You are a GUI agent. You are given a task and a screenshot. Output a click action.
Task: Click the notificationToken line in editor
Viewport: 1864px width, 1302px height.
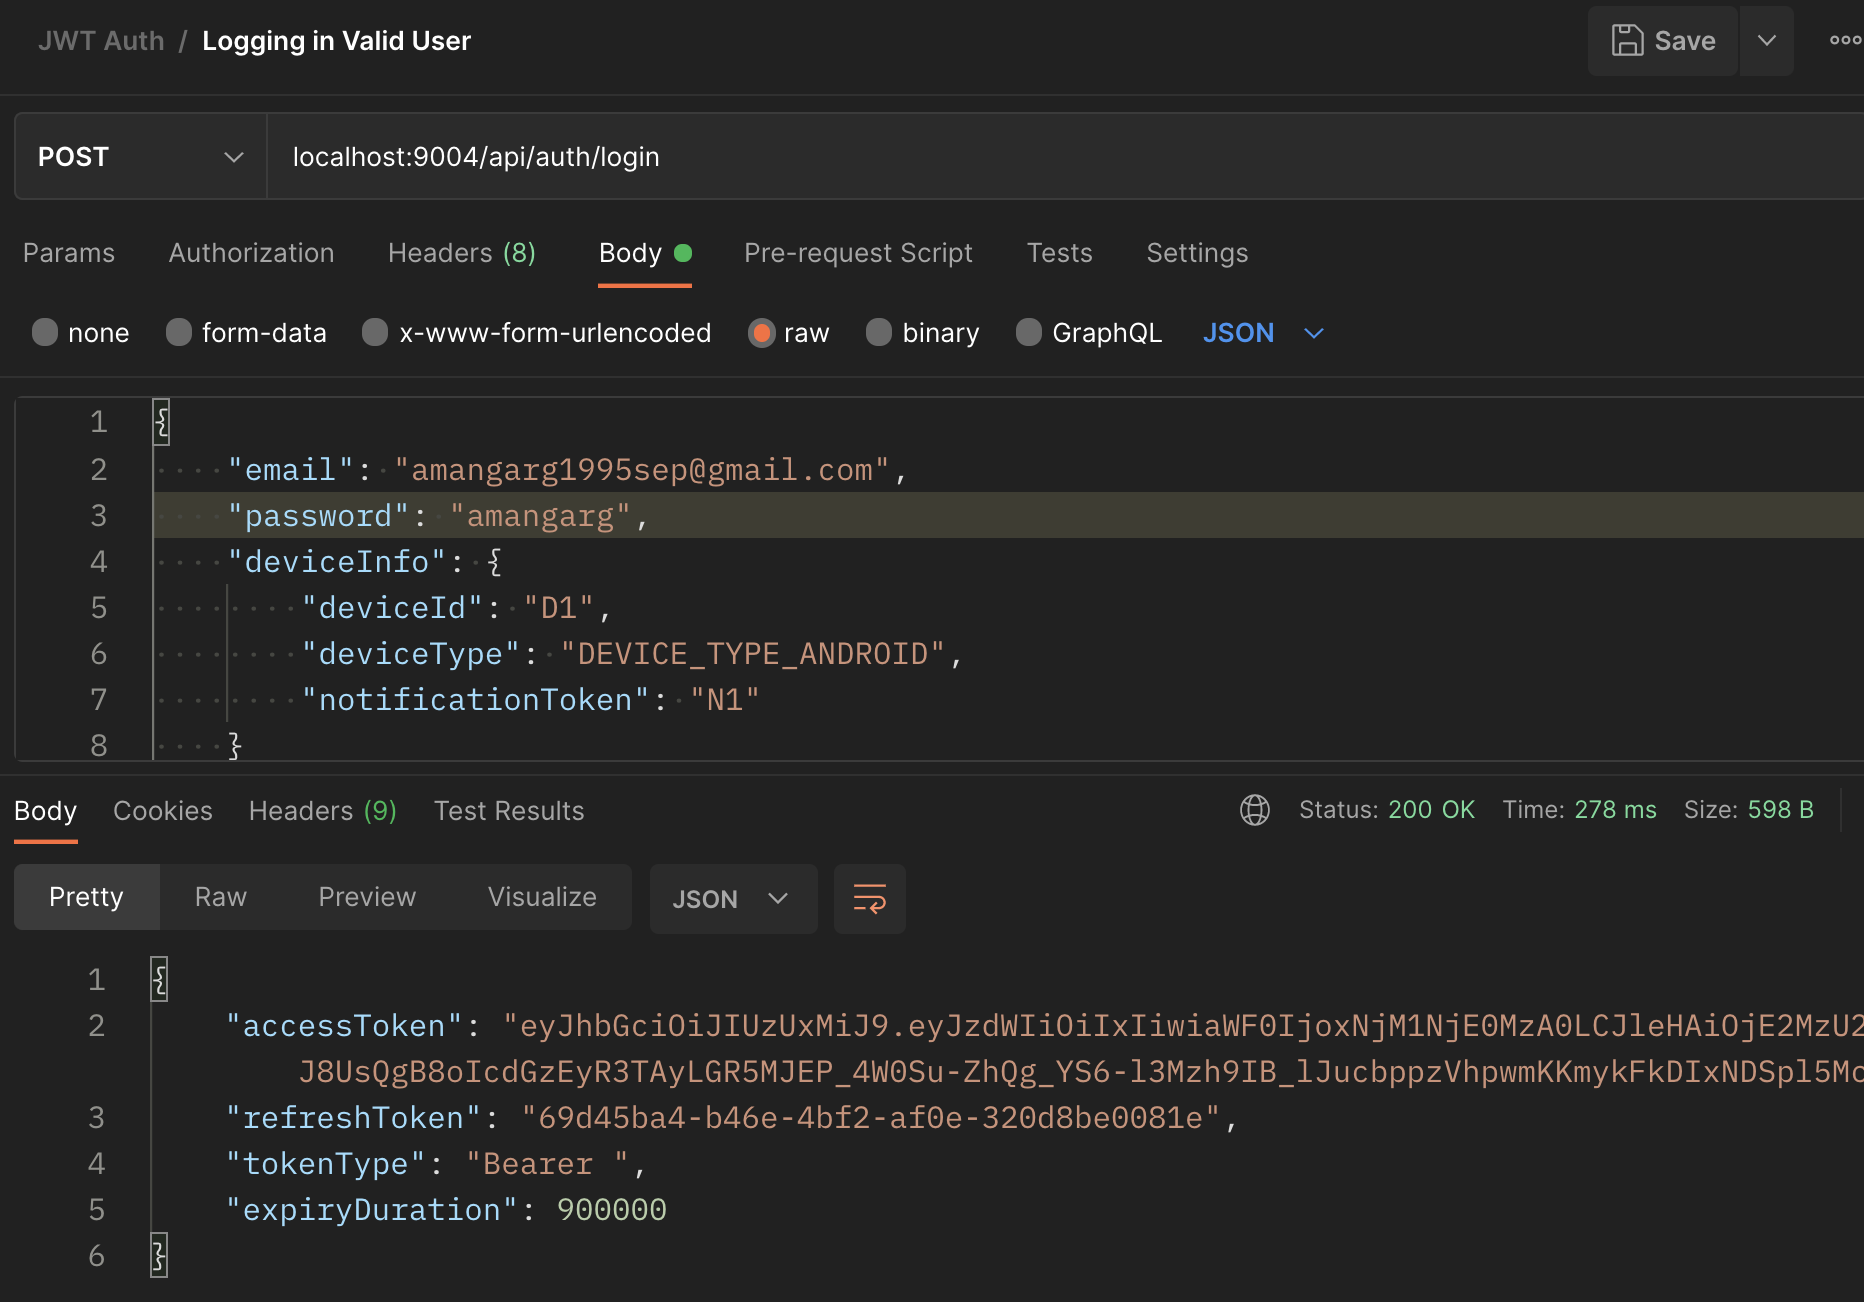pos(530,700)
